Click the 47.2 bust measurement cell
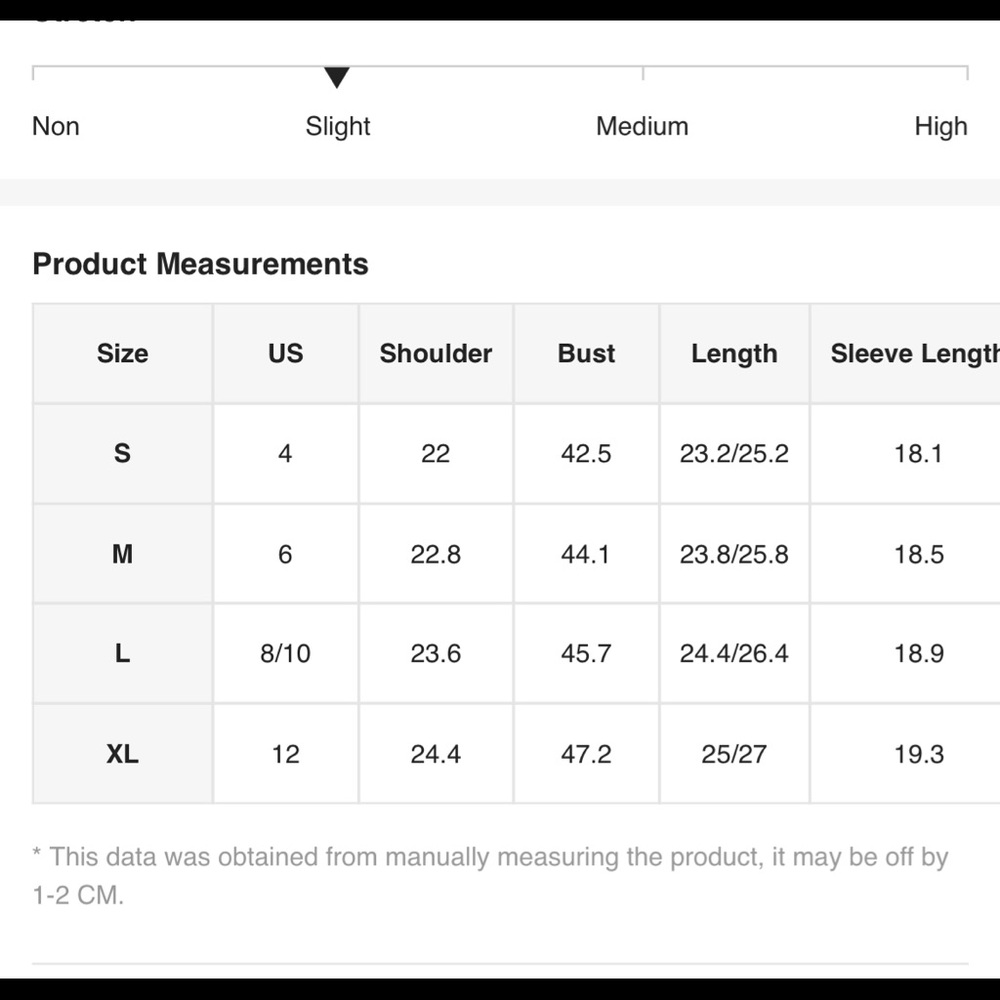This screenshot has height=1000, width=1000. pos(586,754)
